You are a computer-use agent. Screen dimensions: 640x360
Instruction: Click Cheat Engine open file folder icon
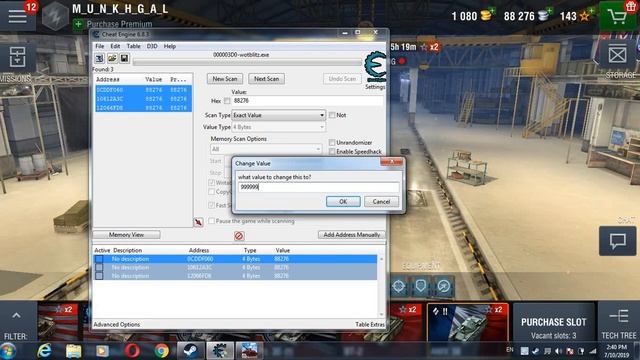pos(112,58)
